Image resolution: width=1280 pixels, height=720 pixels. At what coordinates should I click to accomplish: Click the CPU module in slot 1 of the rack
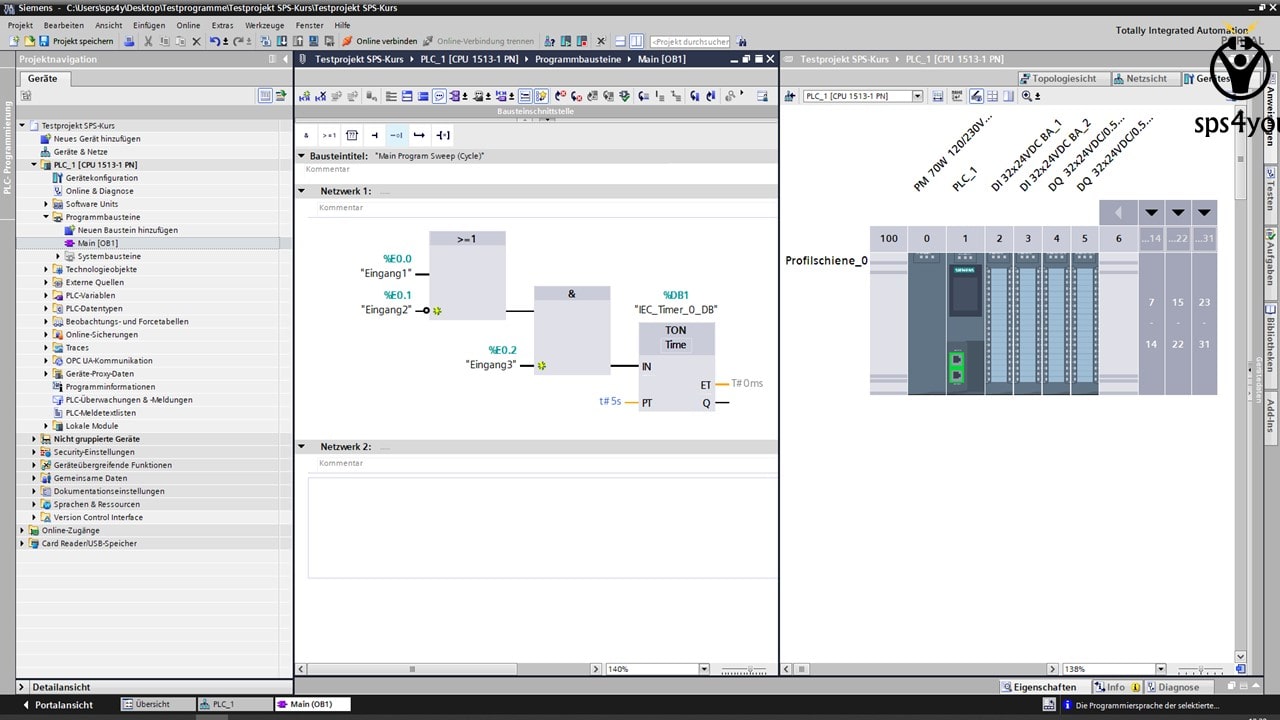point(965,322)
